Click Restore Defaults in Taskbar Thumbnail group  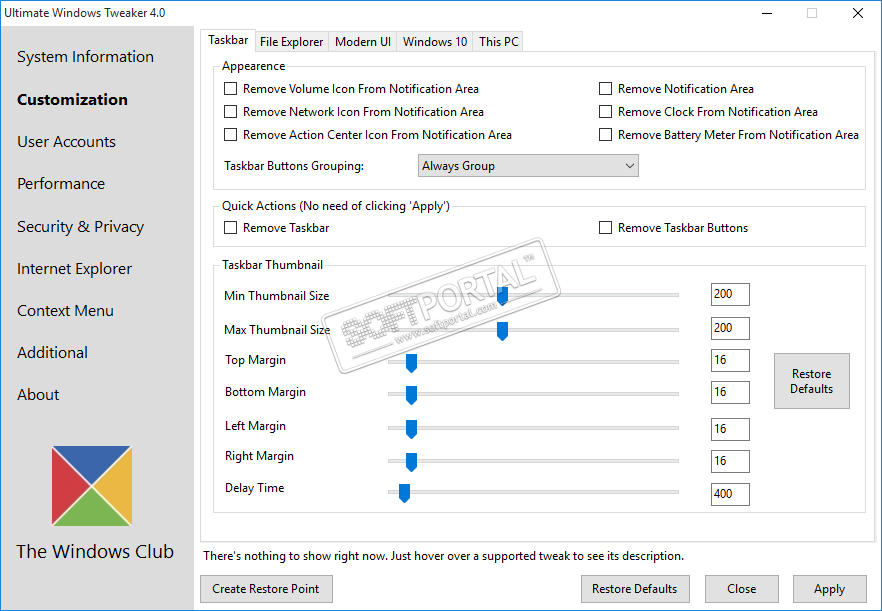coord(812,381)
